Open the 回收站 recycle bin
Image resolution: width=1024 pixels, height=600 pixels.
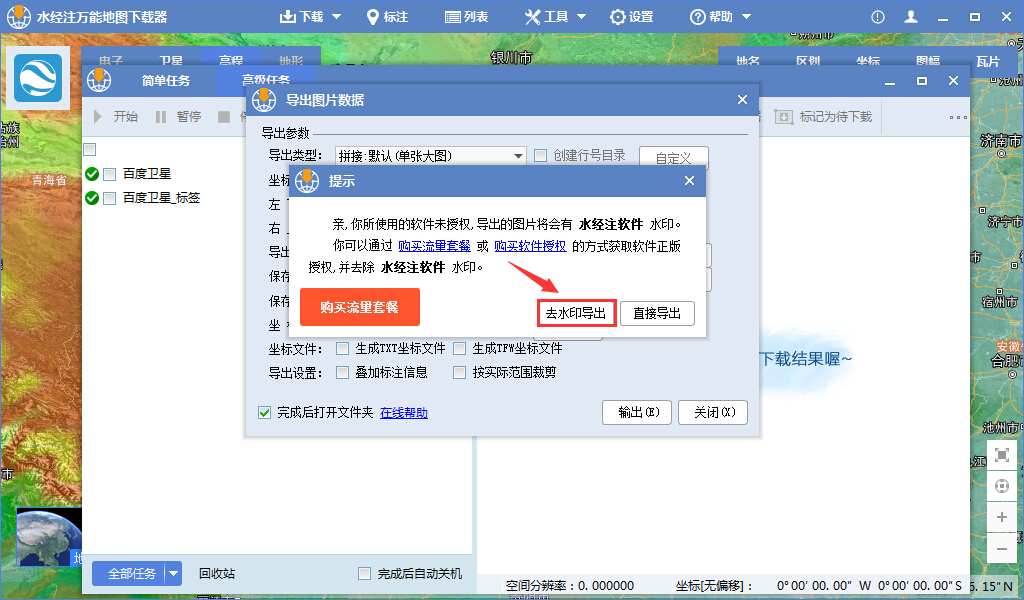click(217, 574)
